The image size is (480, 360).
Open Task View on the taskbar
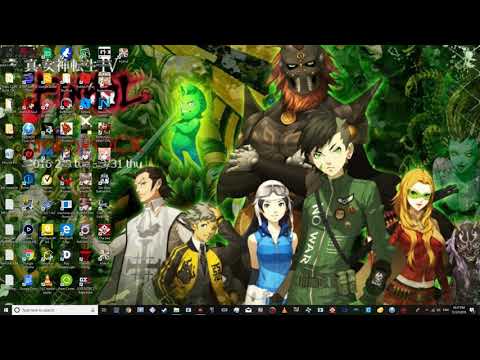coord(104,310)
